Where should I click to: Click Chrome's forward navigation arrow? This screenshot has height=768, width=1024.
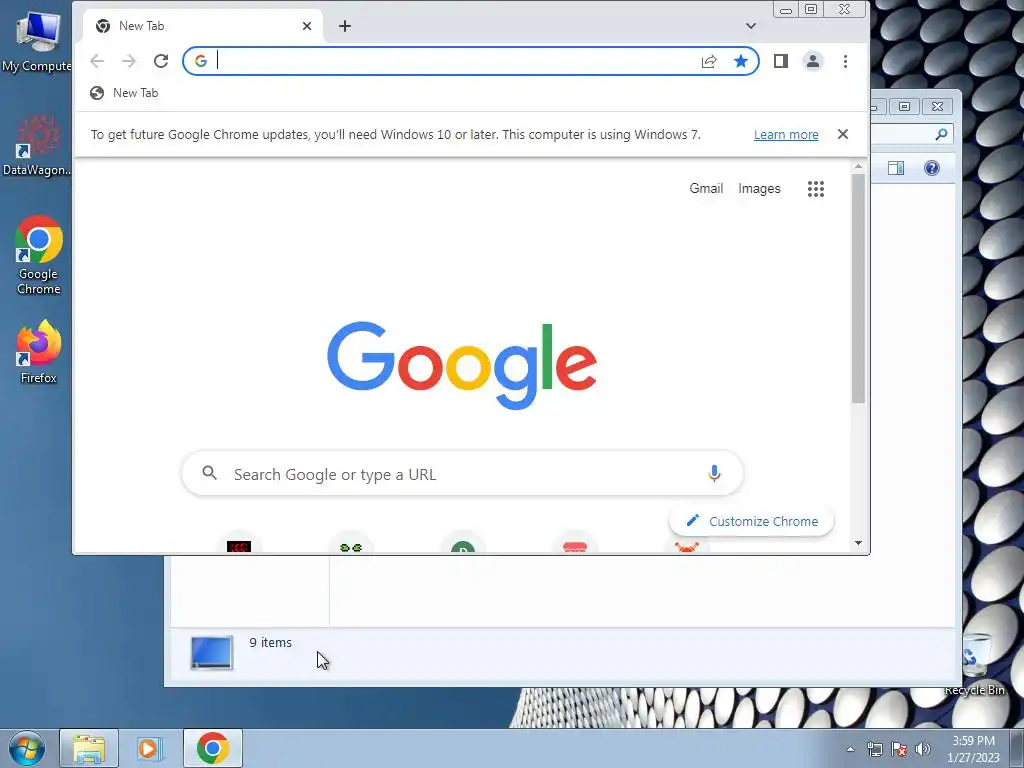pyautogui.click(x=129, y=61)
